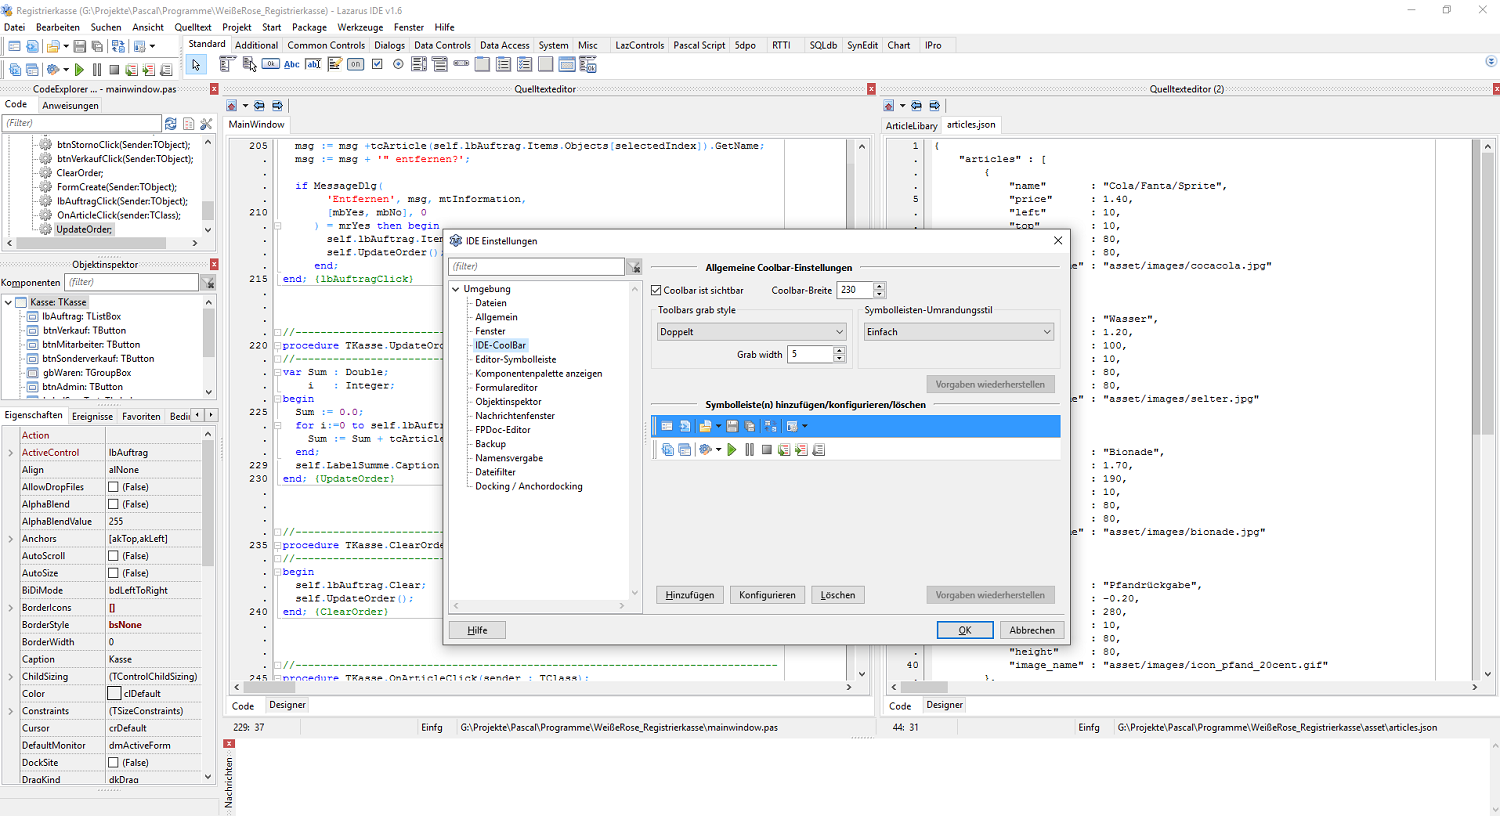Select 'Editor-Symbolleiste' in settings tree
This screenshot has width=1500, height=816.
(515, 359)
